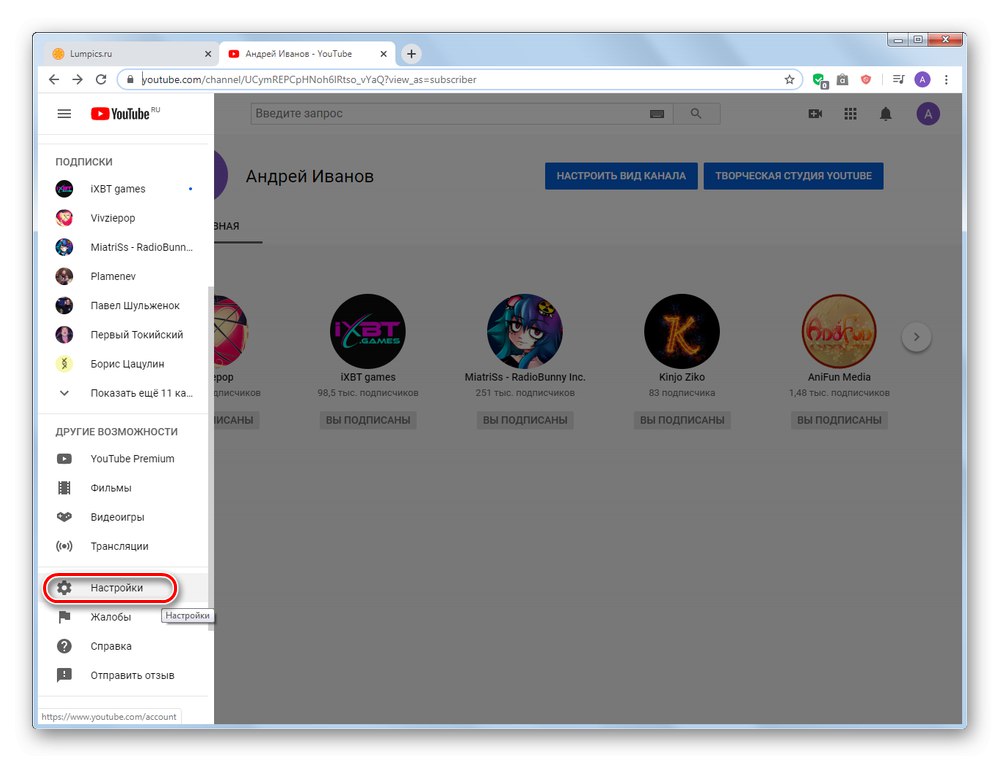Screen dimensions: 1000x762
Task: Click the Жалобы menu label
Action: click(x=111, y=617)
